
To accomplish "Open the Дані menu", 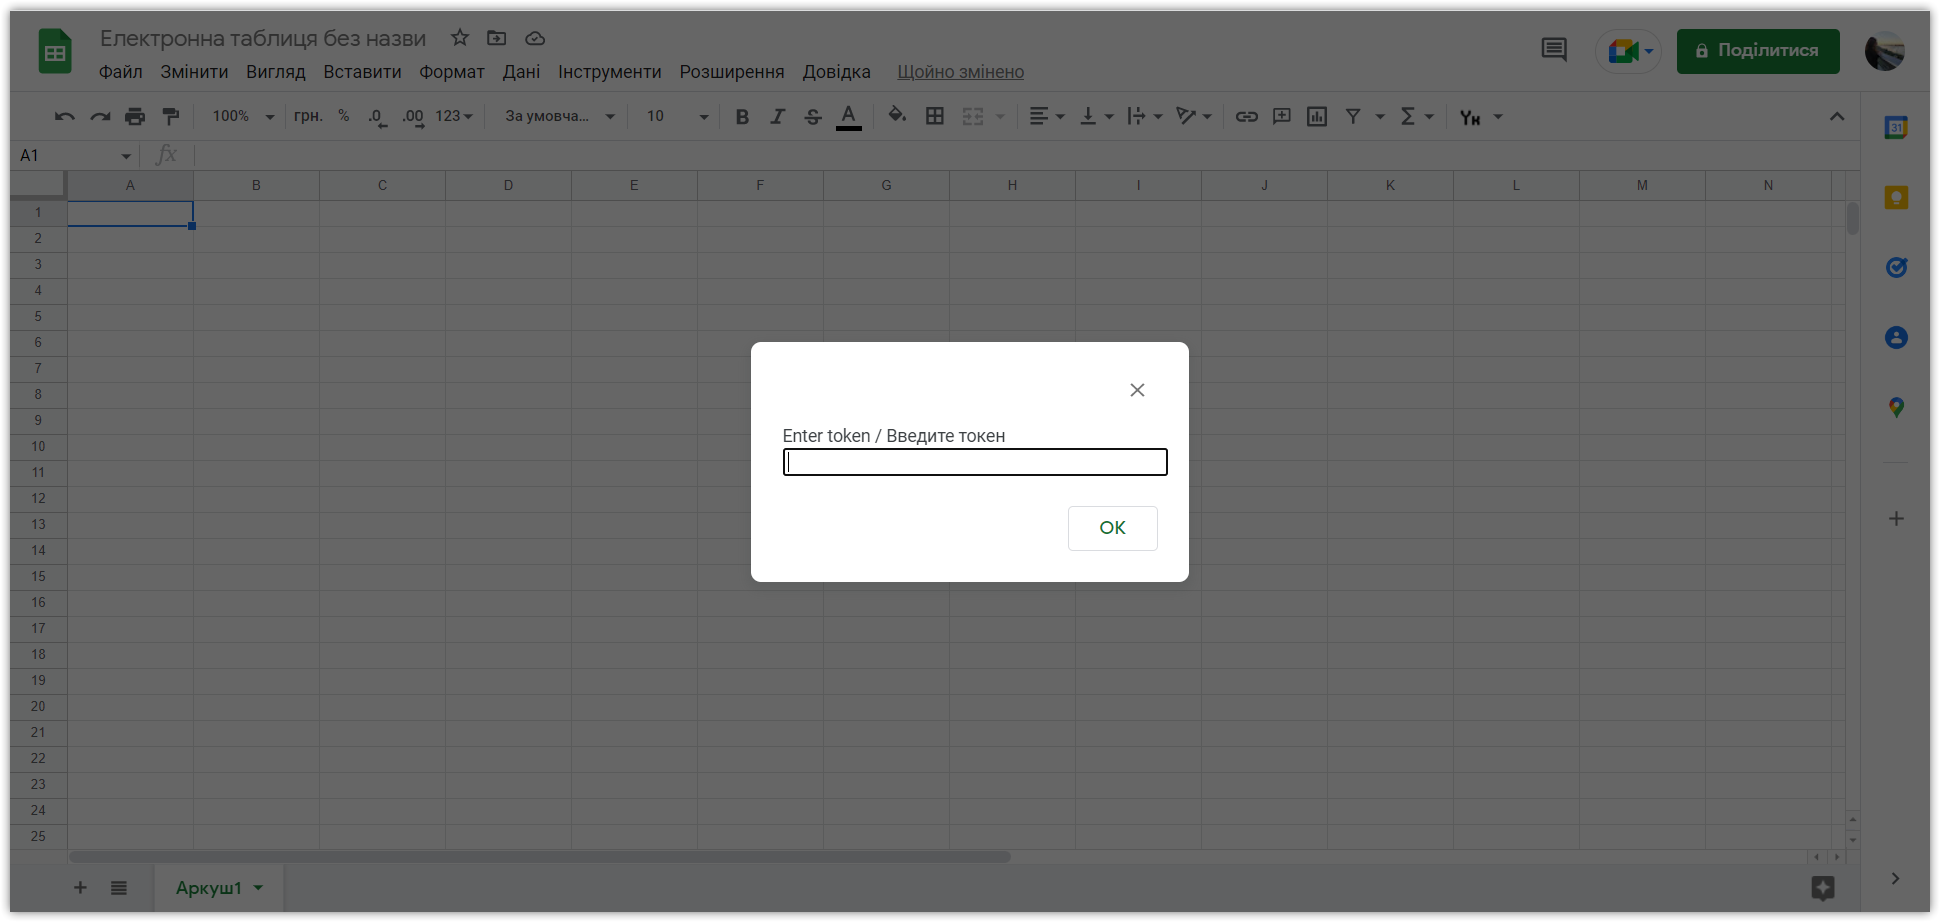I will point(521,72).
